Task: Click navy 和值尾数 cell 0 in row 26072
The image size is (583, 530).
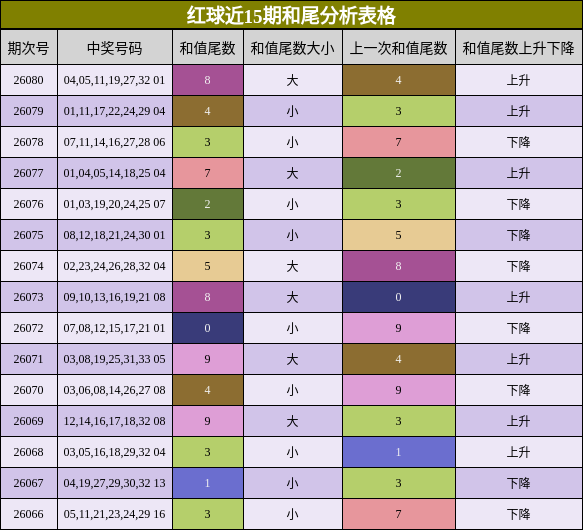Action: click(x=208, y=328)
